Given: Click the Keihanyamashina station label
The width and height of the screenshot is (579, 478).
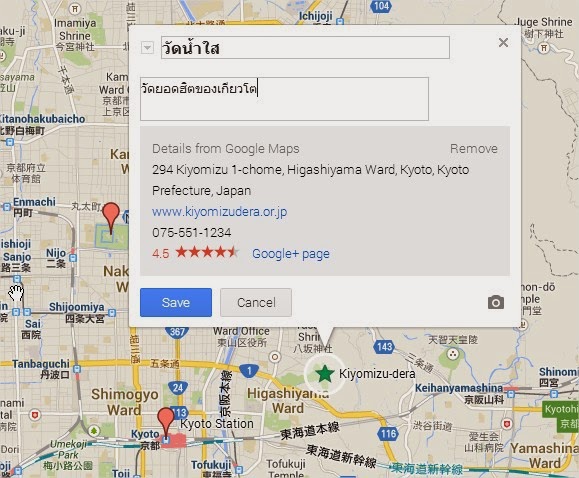Looking at the screenshot, I should (x=459, y=388).
